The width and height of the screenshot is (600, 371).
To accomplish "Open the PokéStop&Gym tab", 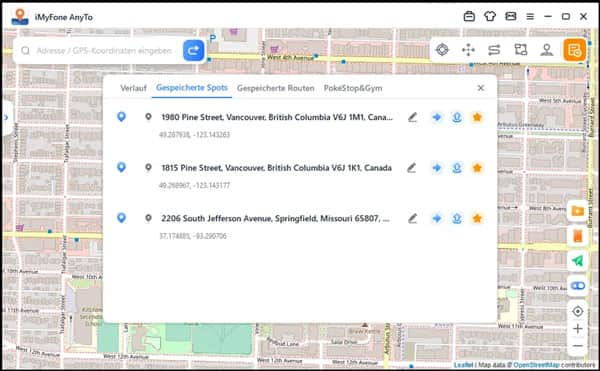I will [x=353, y=88].
